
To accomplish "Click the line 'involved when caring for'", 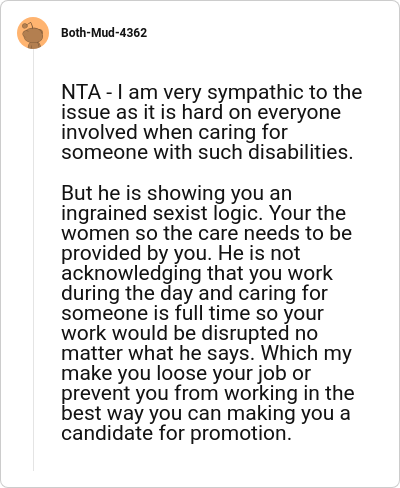I will (174, 132).
